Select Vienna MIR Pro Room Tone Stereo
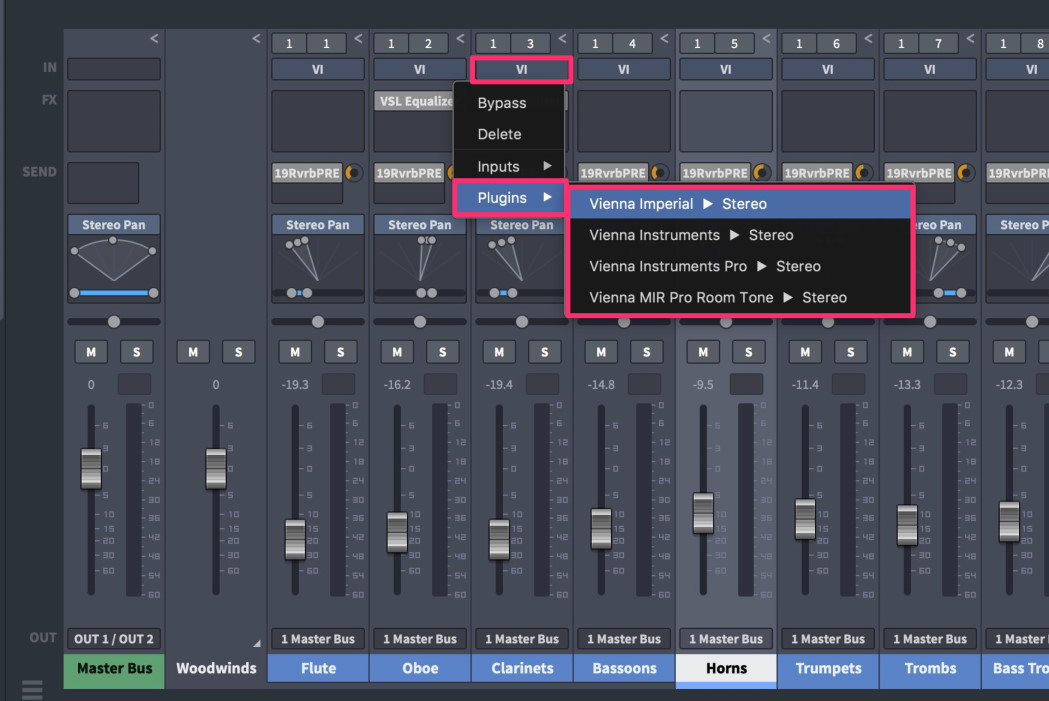This screenshot has height=701, width=1049. [x=740, y=298]
